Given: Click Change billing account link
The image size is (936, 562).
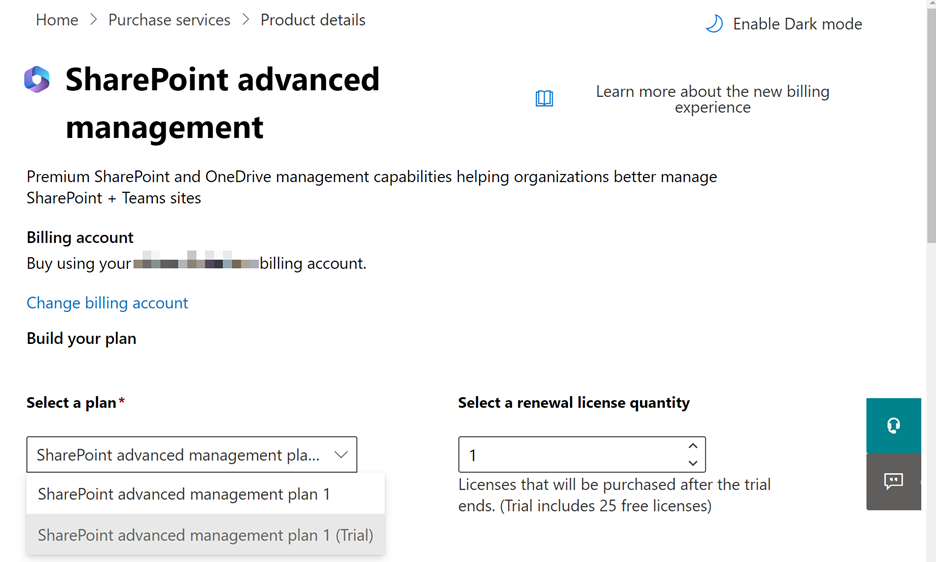Looking at the screenshot, I should [x=107, y=303].
